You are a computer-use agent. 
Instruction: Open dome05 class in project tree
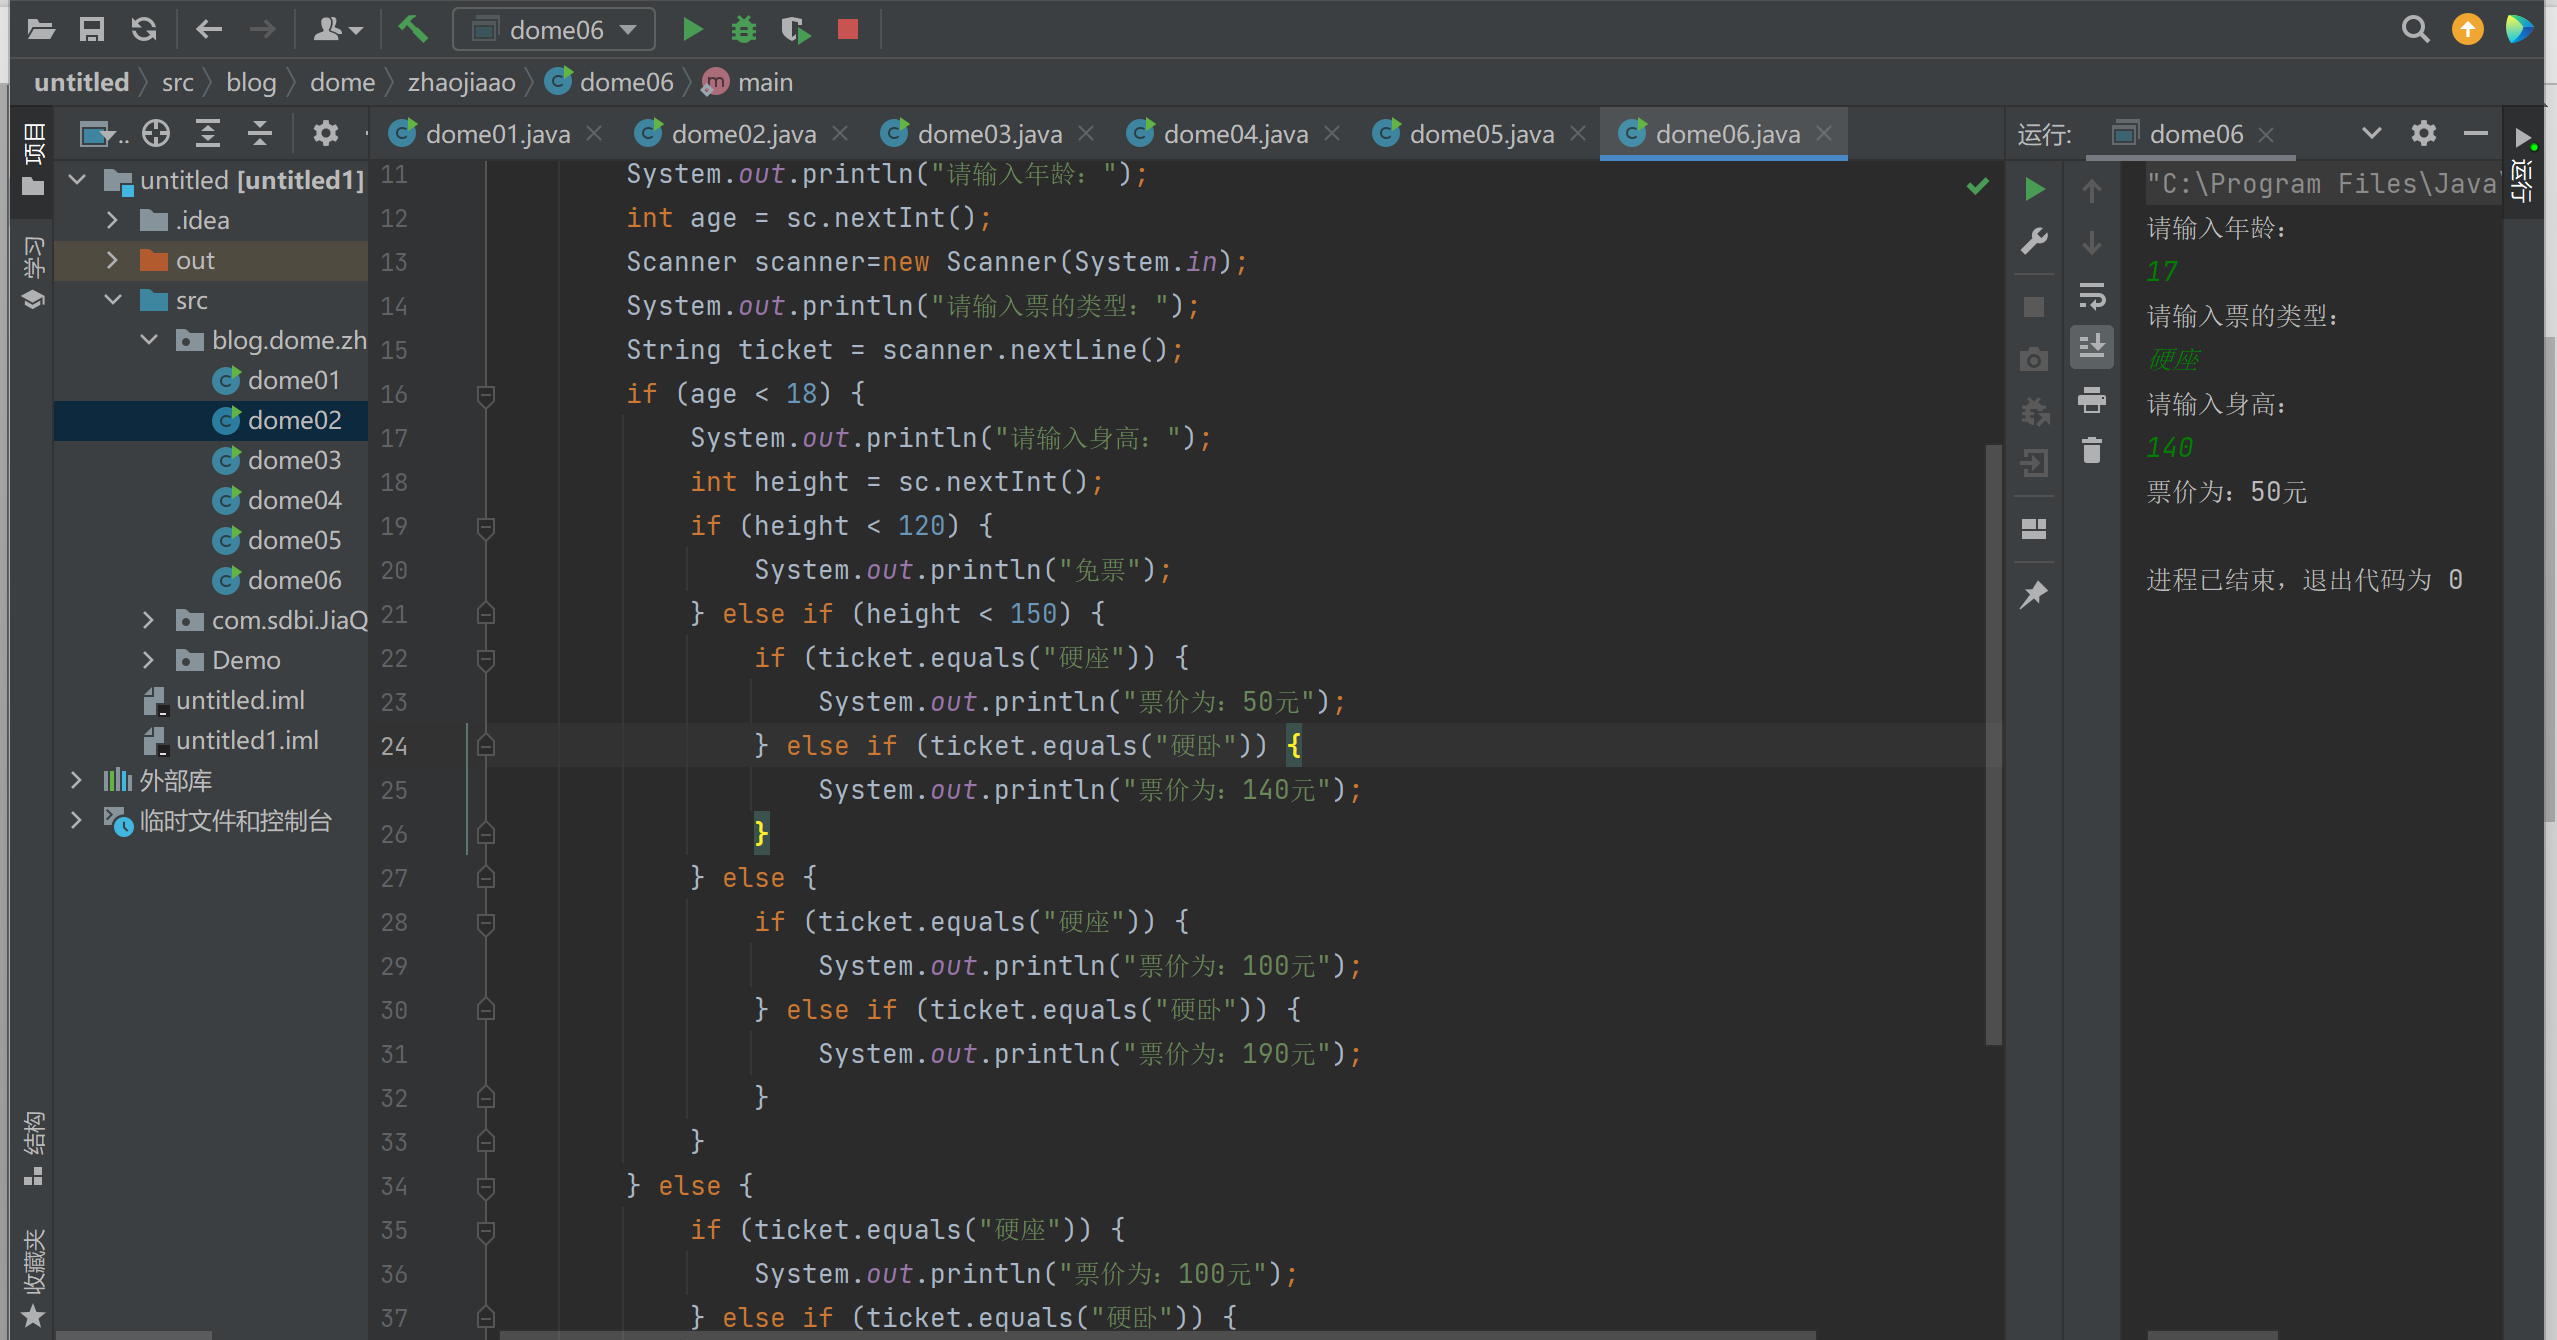(x=293, y=540)
